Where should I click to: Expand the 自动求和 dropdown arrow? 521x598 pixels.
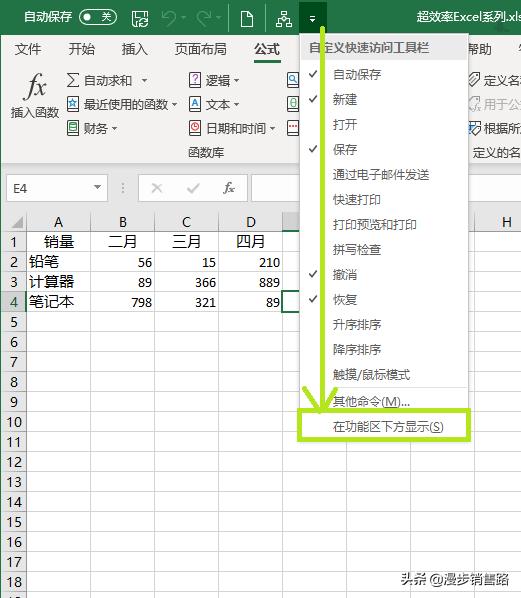click(x=144, y=80)
